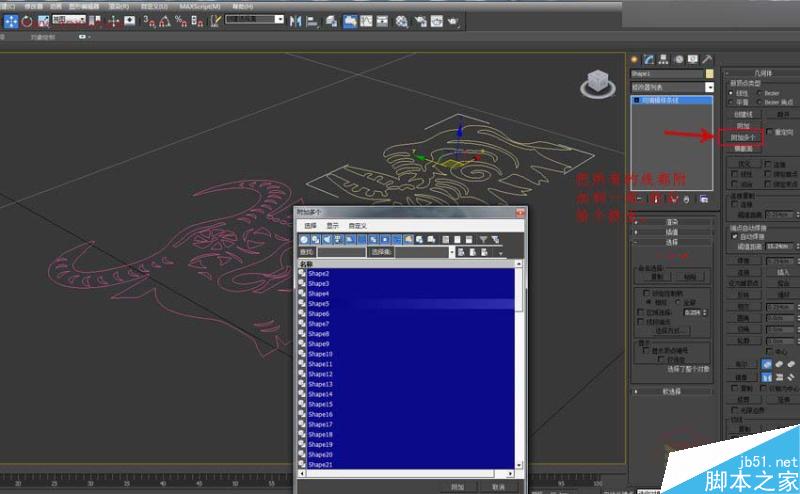The image size is (800, 494).
Task: Select the Bezier vertex type radio button
Action: [x=760, y=93]
